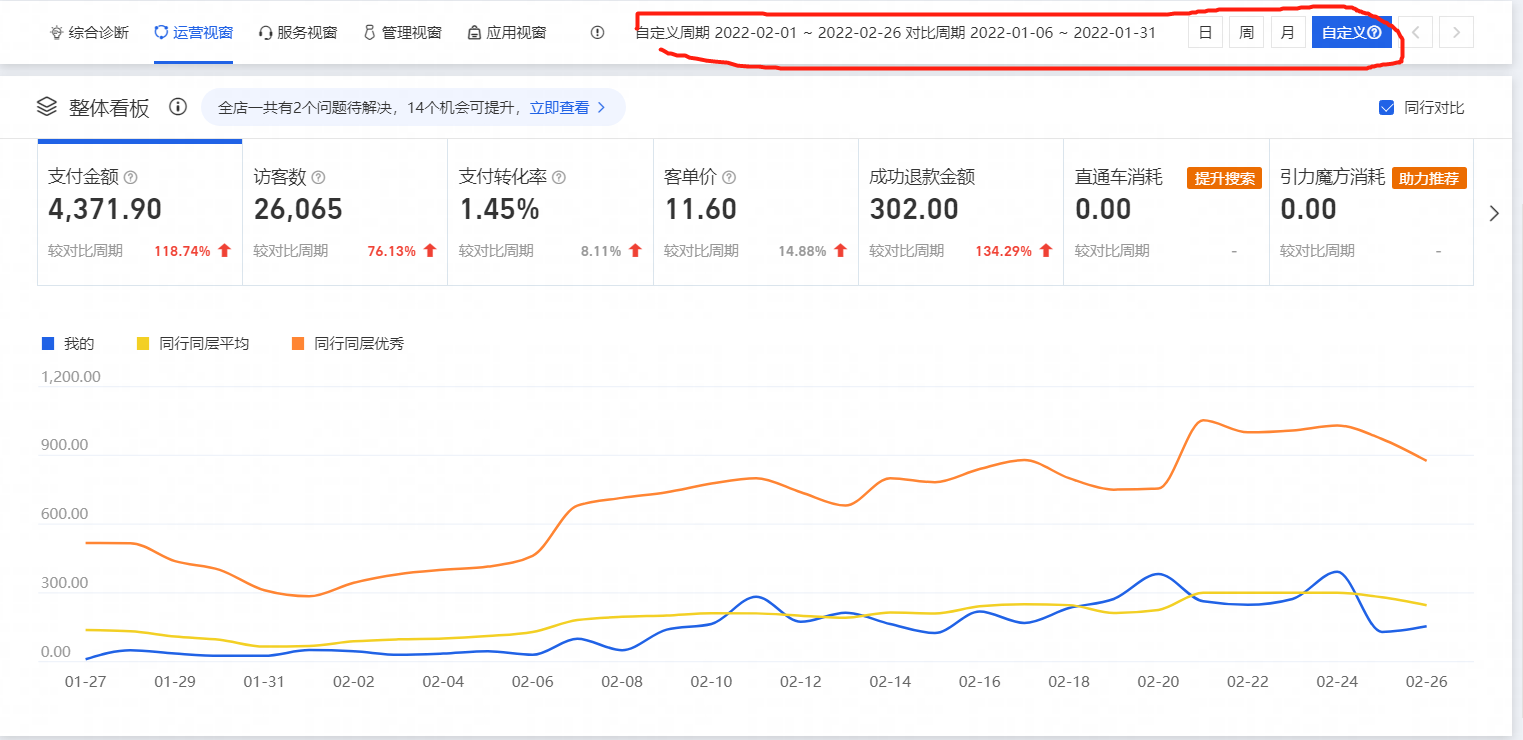Click help icon next to 访客数
Viewport: 1523px width, 740px height.
tap(318, 177)
